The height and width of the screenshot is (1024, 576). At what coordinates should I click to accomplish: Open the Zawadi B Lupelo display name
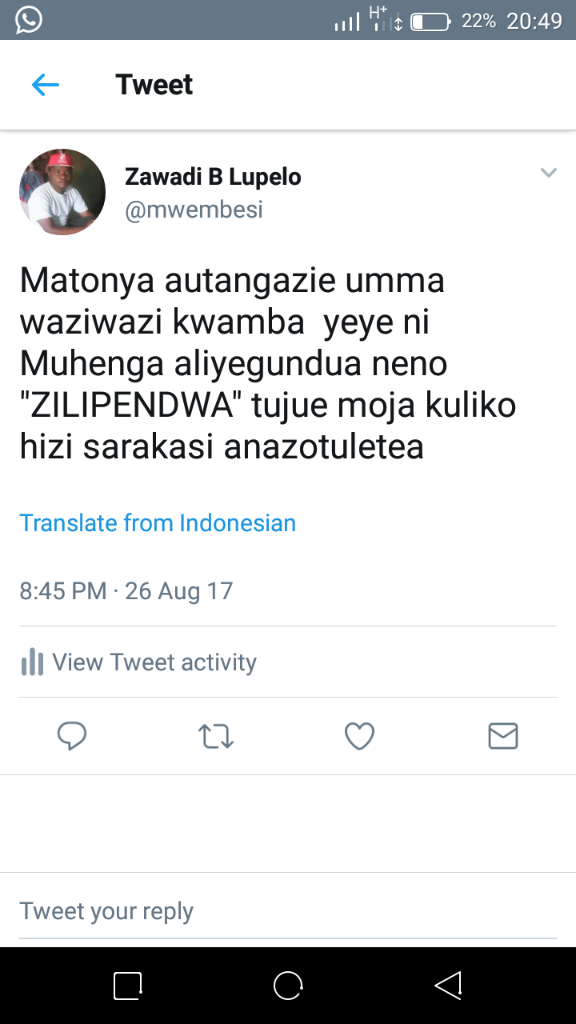[213, 177]
